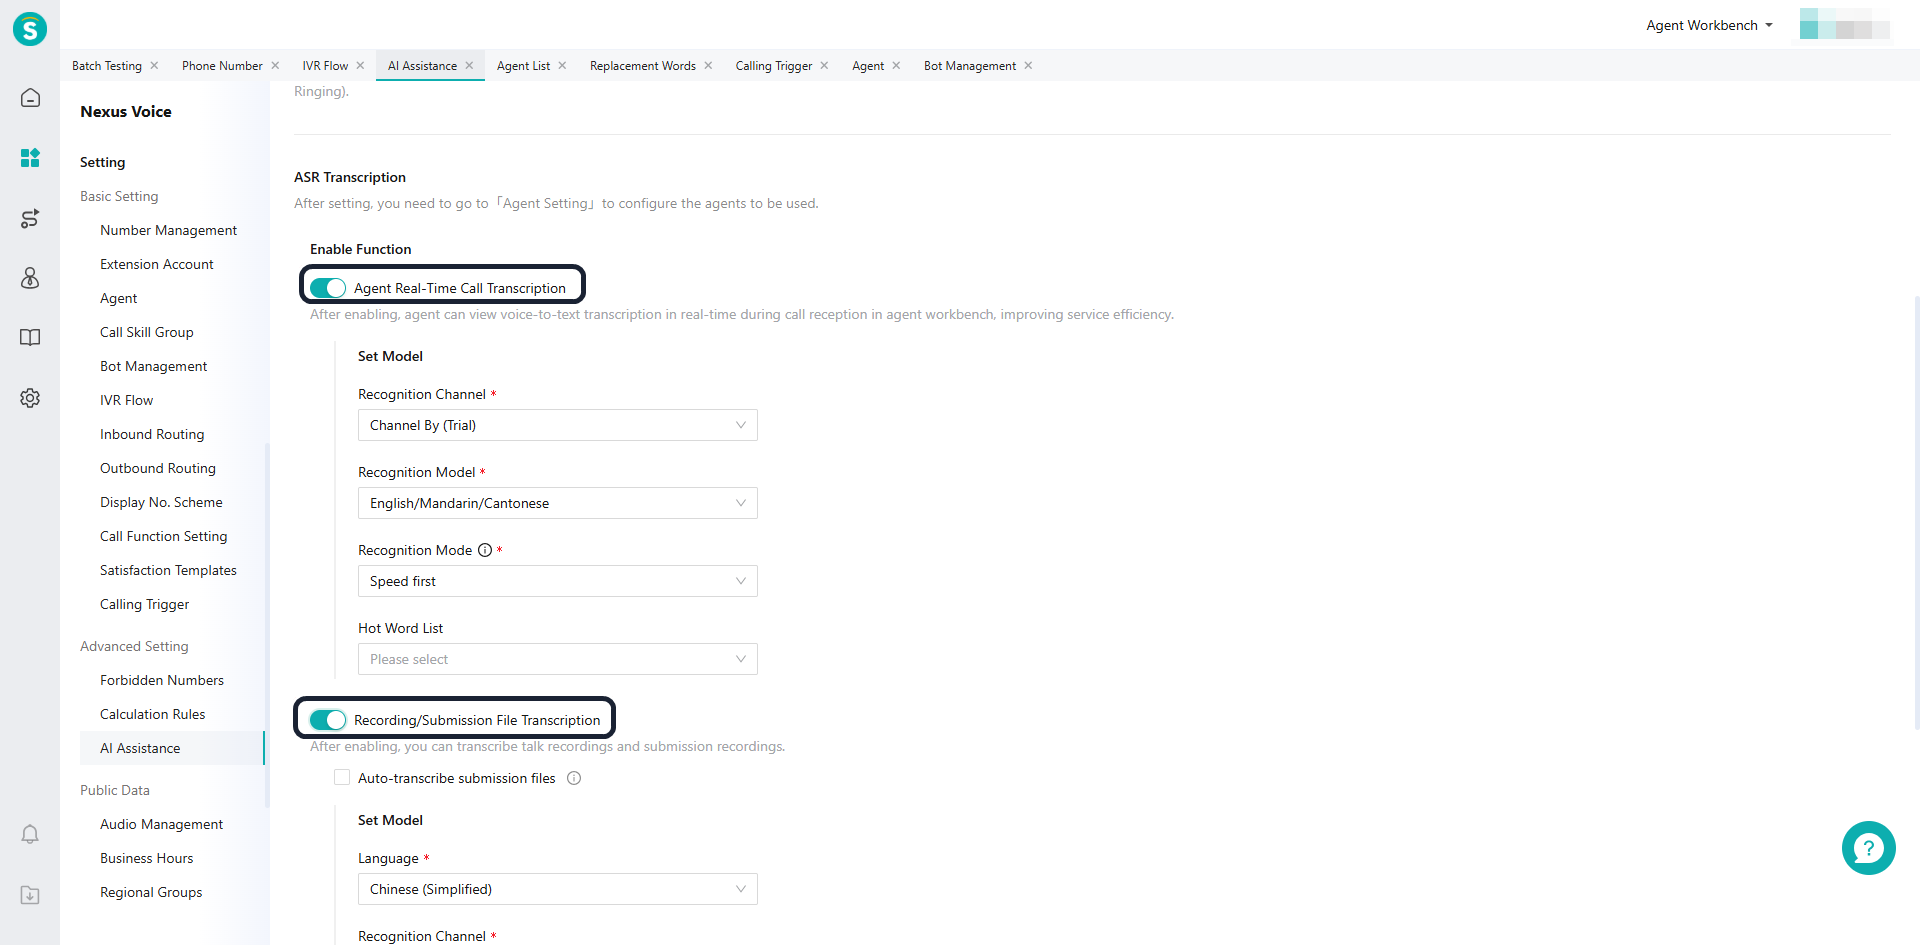Screen dimensions: 1920x945
Task: Open Outbound Routing in sidebar
Action: [x=158, y=468]
